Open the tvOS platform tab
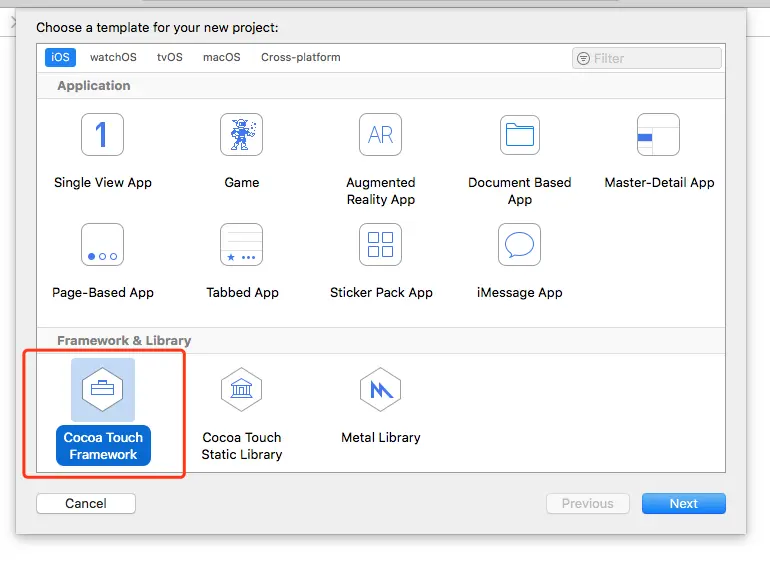Viewport: 770px width, 564px height. tap(169, 57)
